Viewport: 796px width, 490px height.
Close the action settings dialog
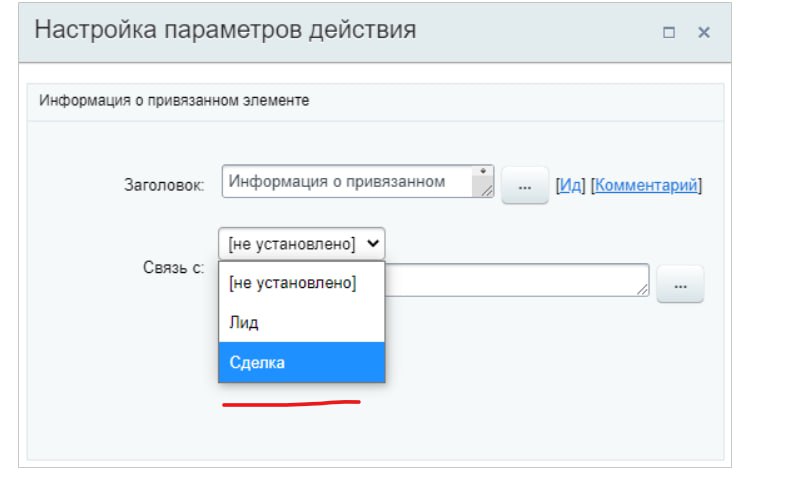[704, 33]
